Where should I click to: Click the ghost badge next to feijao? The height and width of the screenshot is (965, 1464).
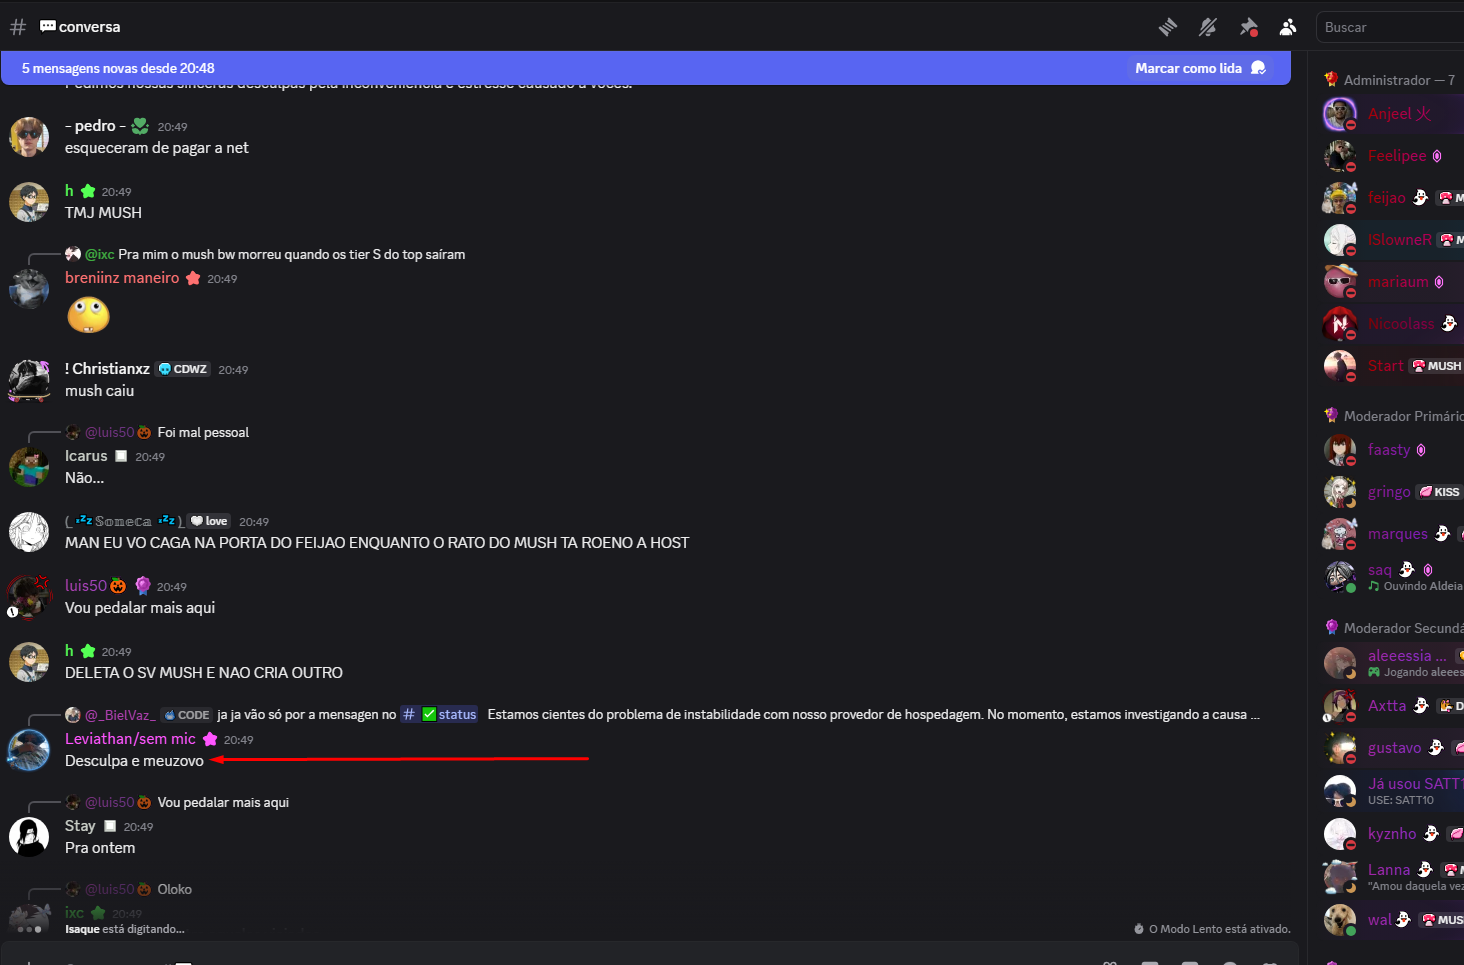(1420, 198)
